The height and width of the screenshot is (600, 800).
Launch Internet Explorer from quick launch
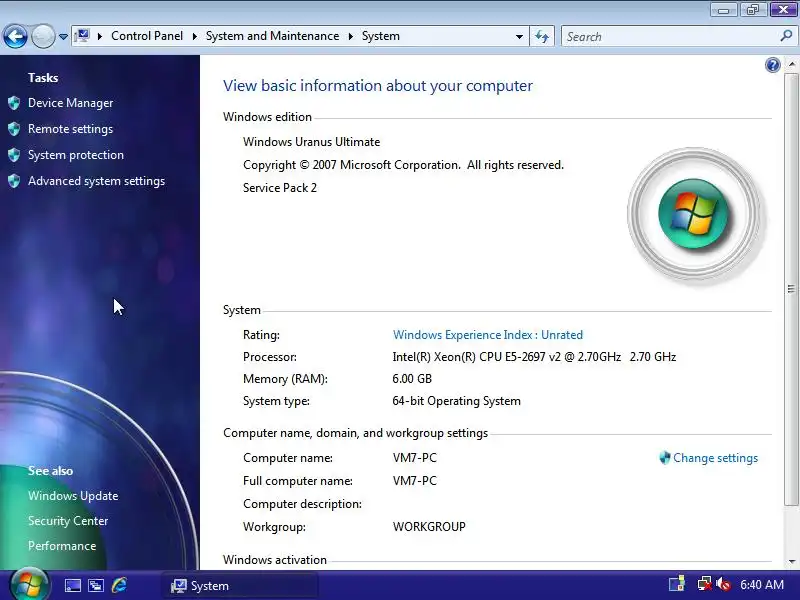click(119, 585)
